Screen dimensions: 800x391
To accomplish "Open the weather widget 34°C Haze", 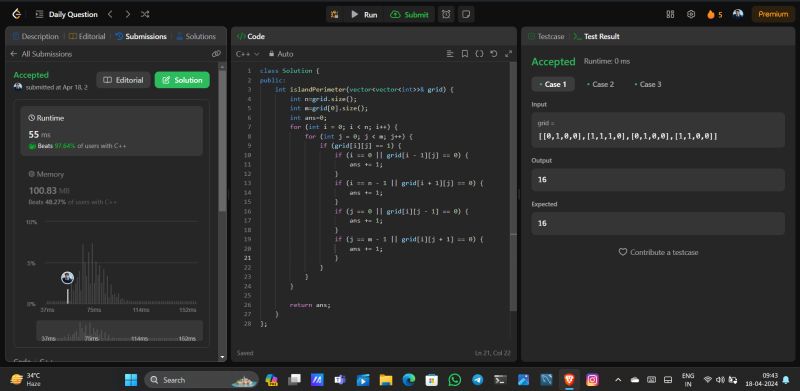I will click(26, 379).
